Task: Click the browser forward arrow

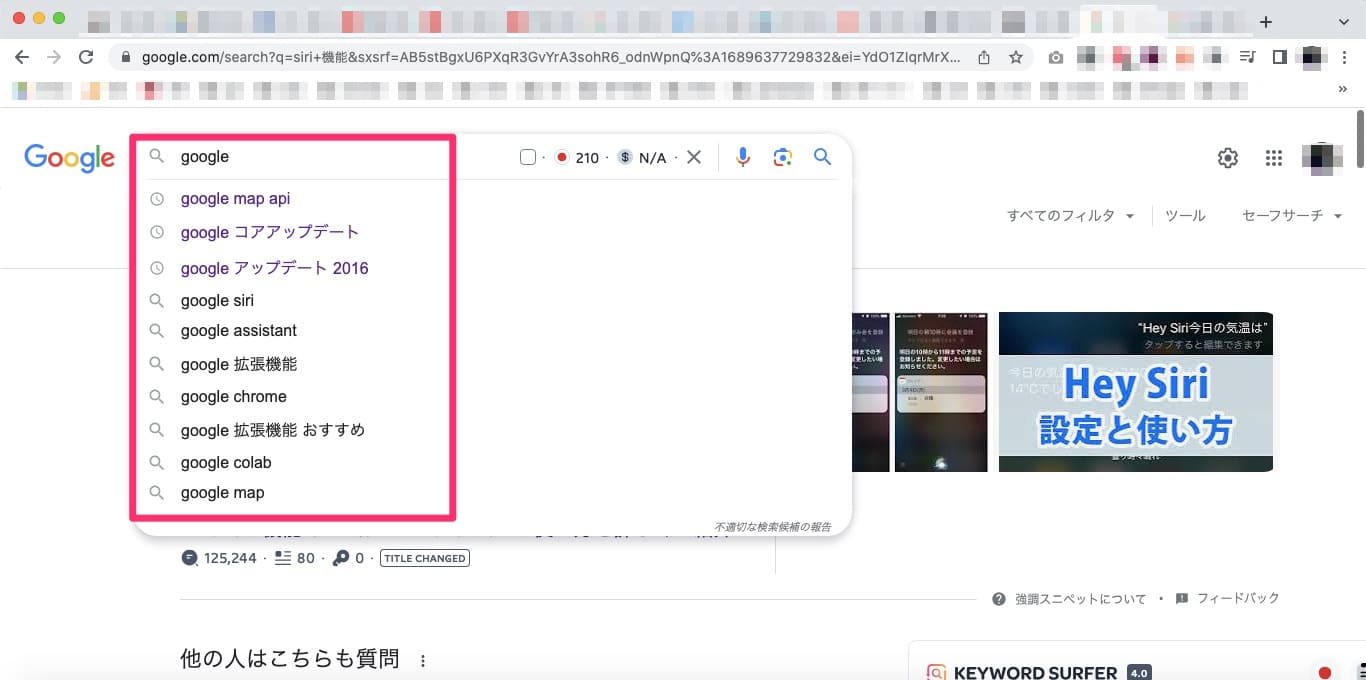Action: [x=54, y=57]
